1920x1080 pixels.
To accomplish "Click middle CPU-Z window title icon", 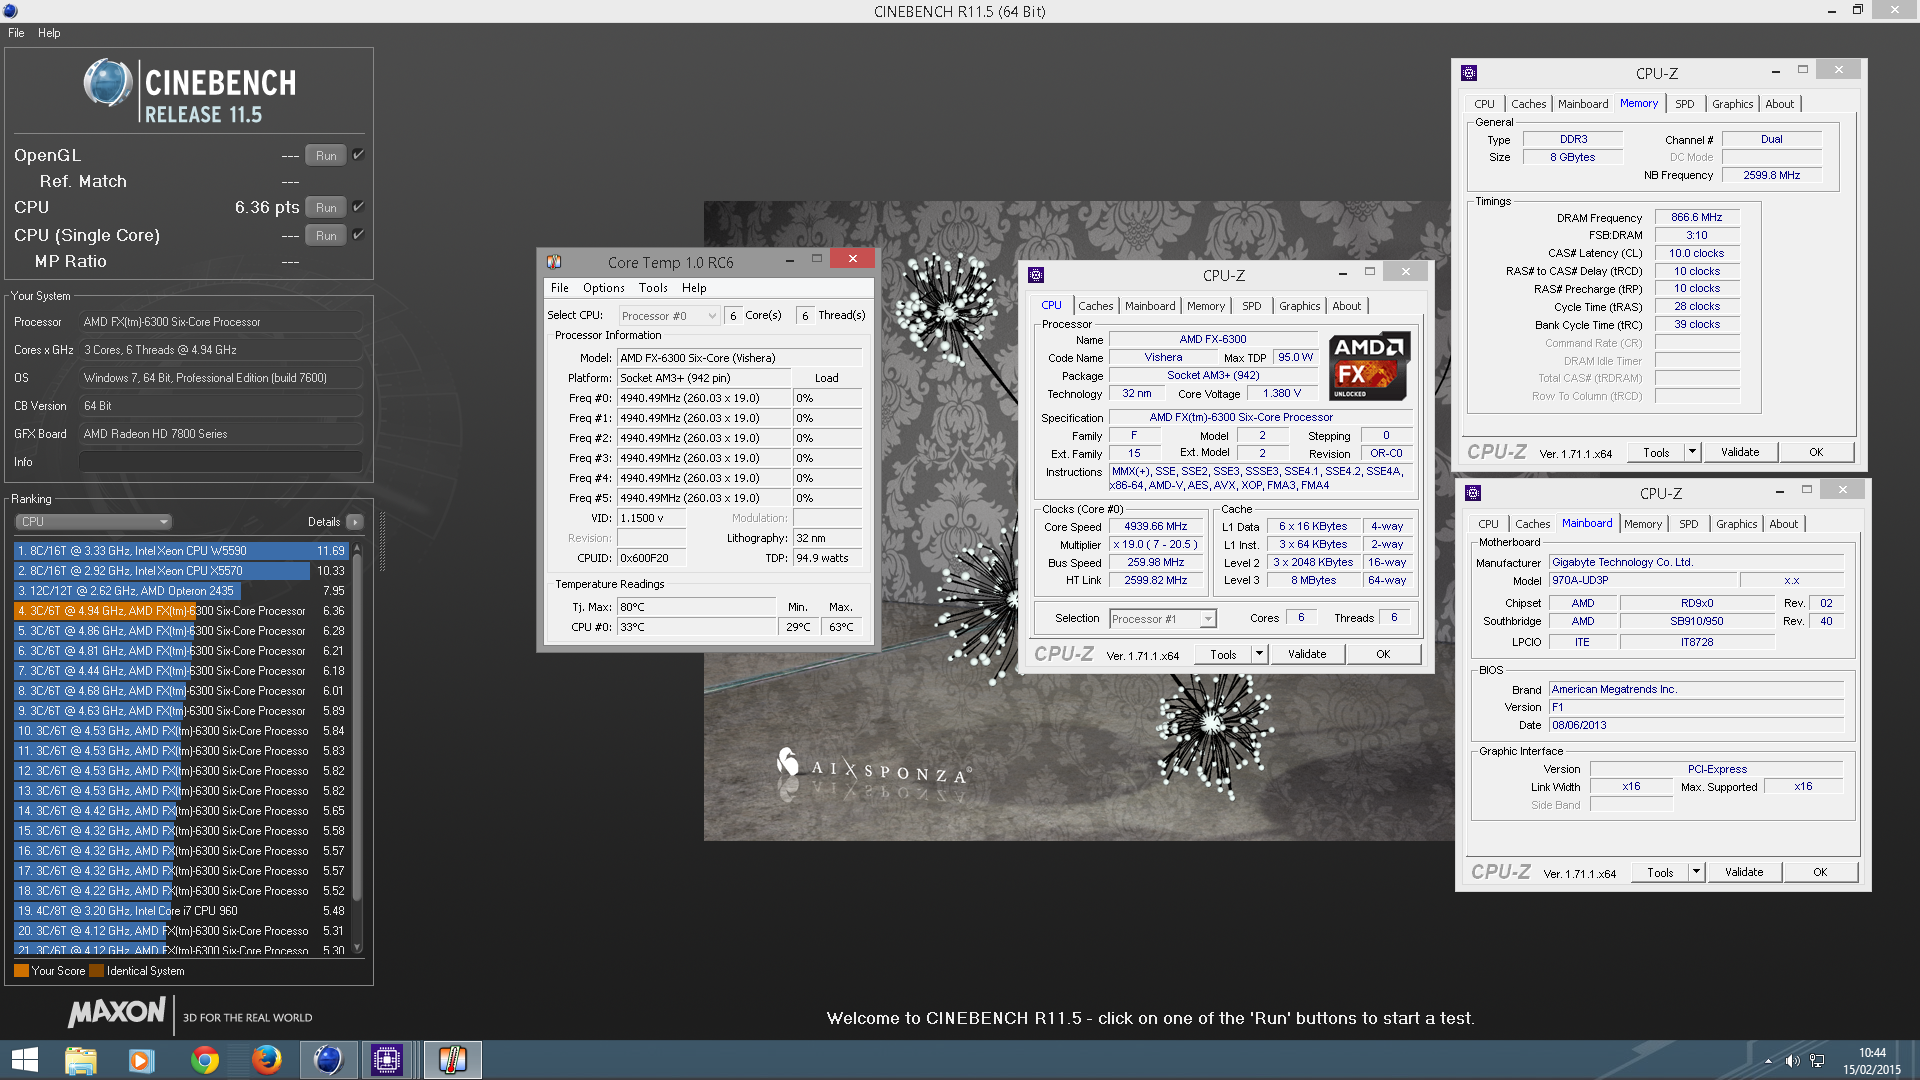I will [1036, 275].
